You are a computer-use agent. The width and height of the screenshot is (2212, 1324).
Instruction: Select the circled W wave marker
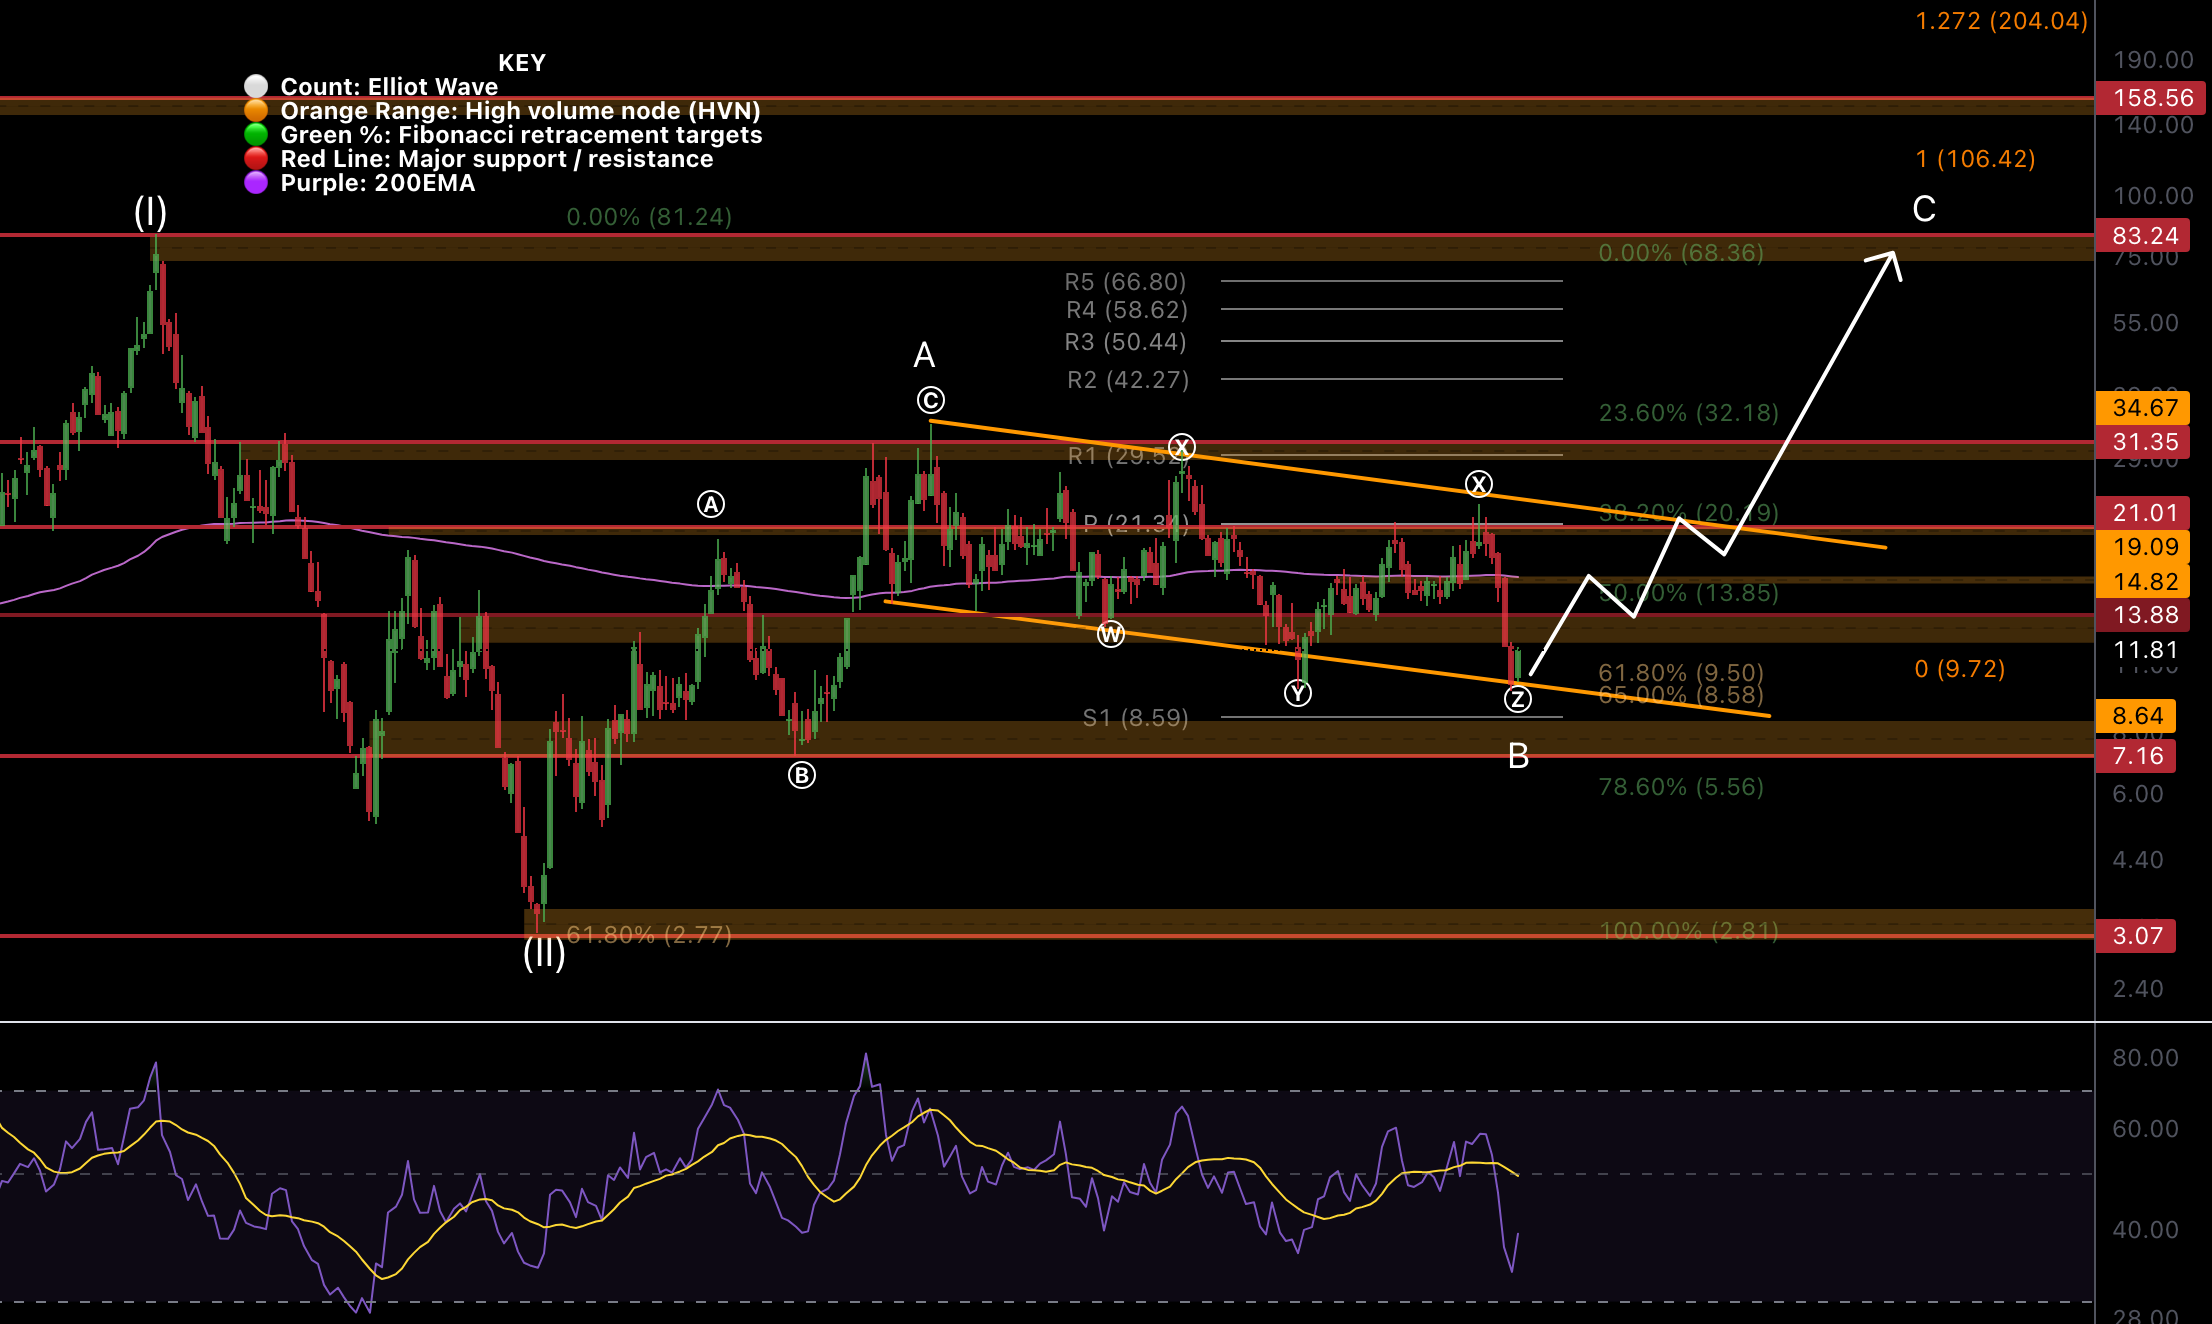[x=1111, y=633]
